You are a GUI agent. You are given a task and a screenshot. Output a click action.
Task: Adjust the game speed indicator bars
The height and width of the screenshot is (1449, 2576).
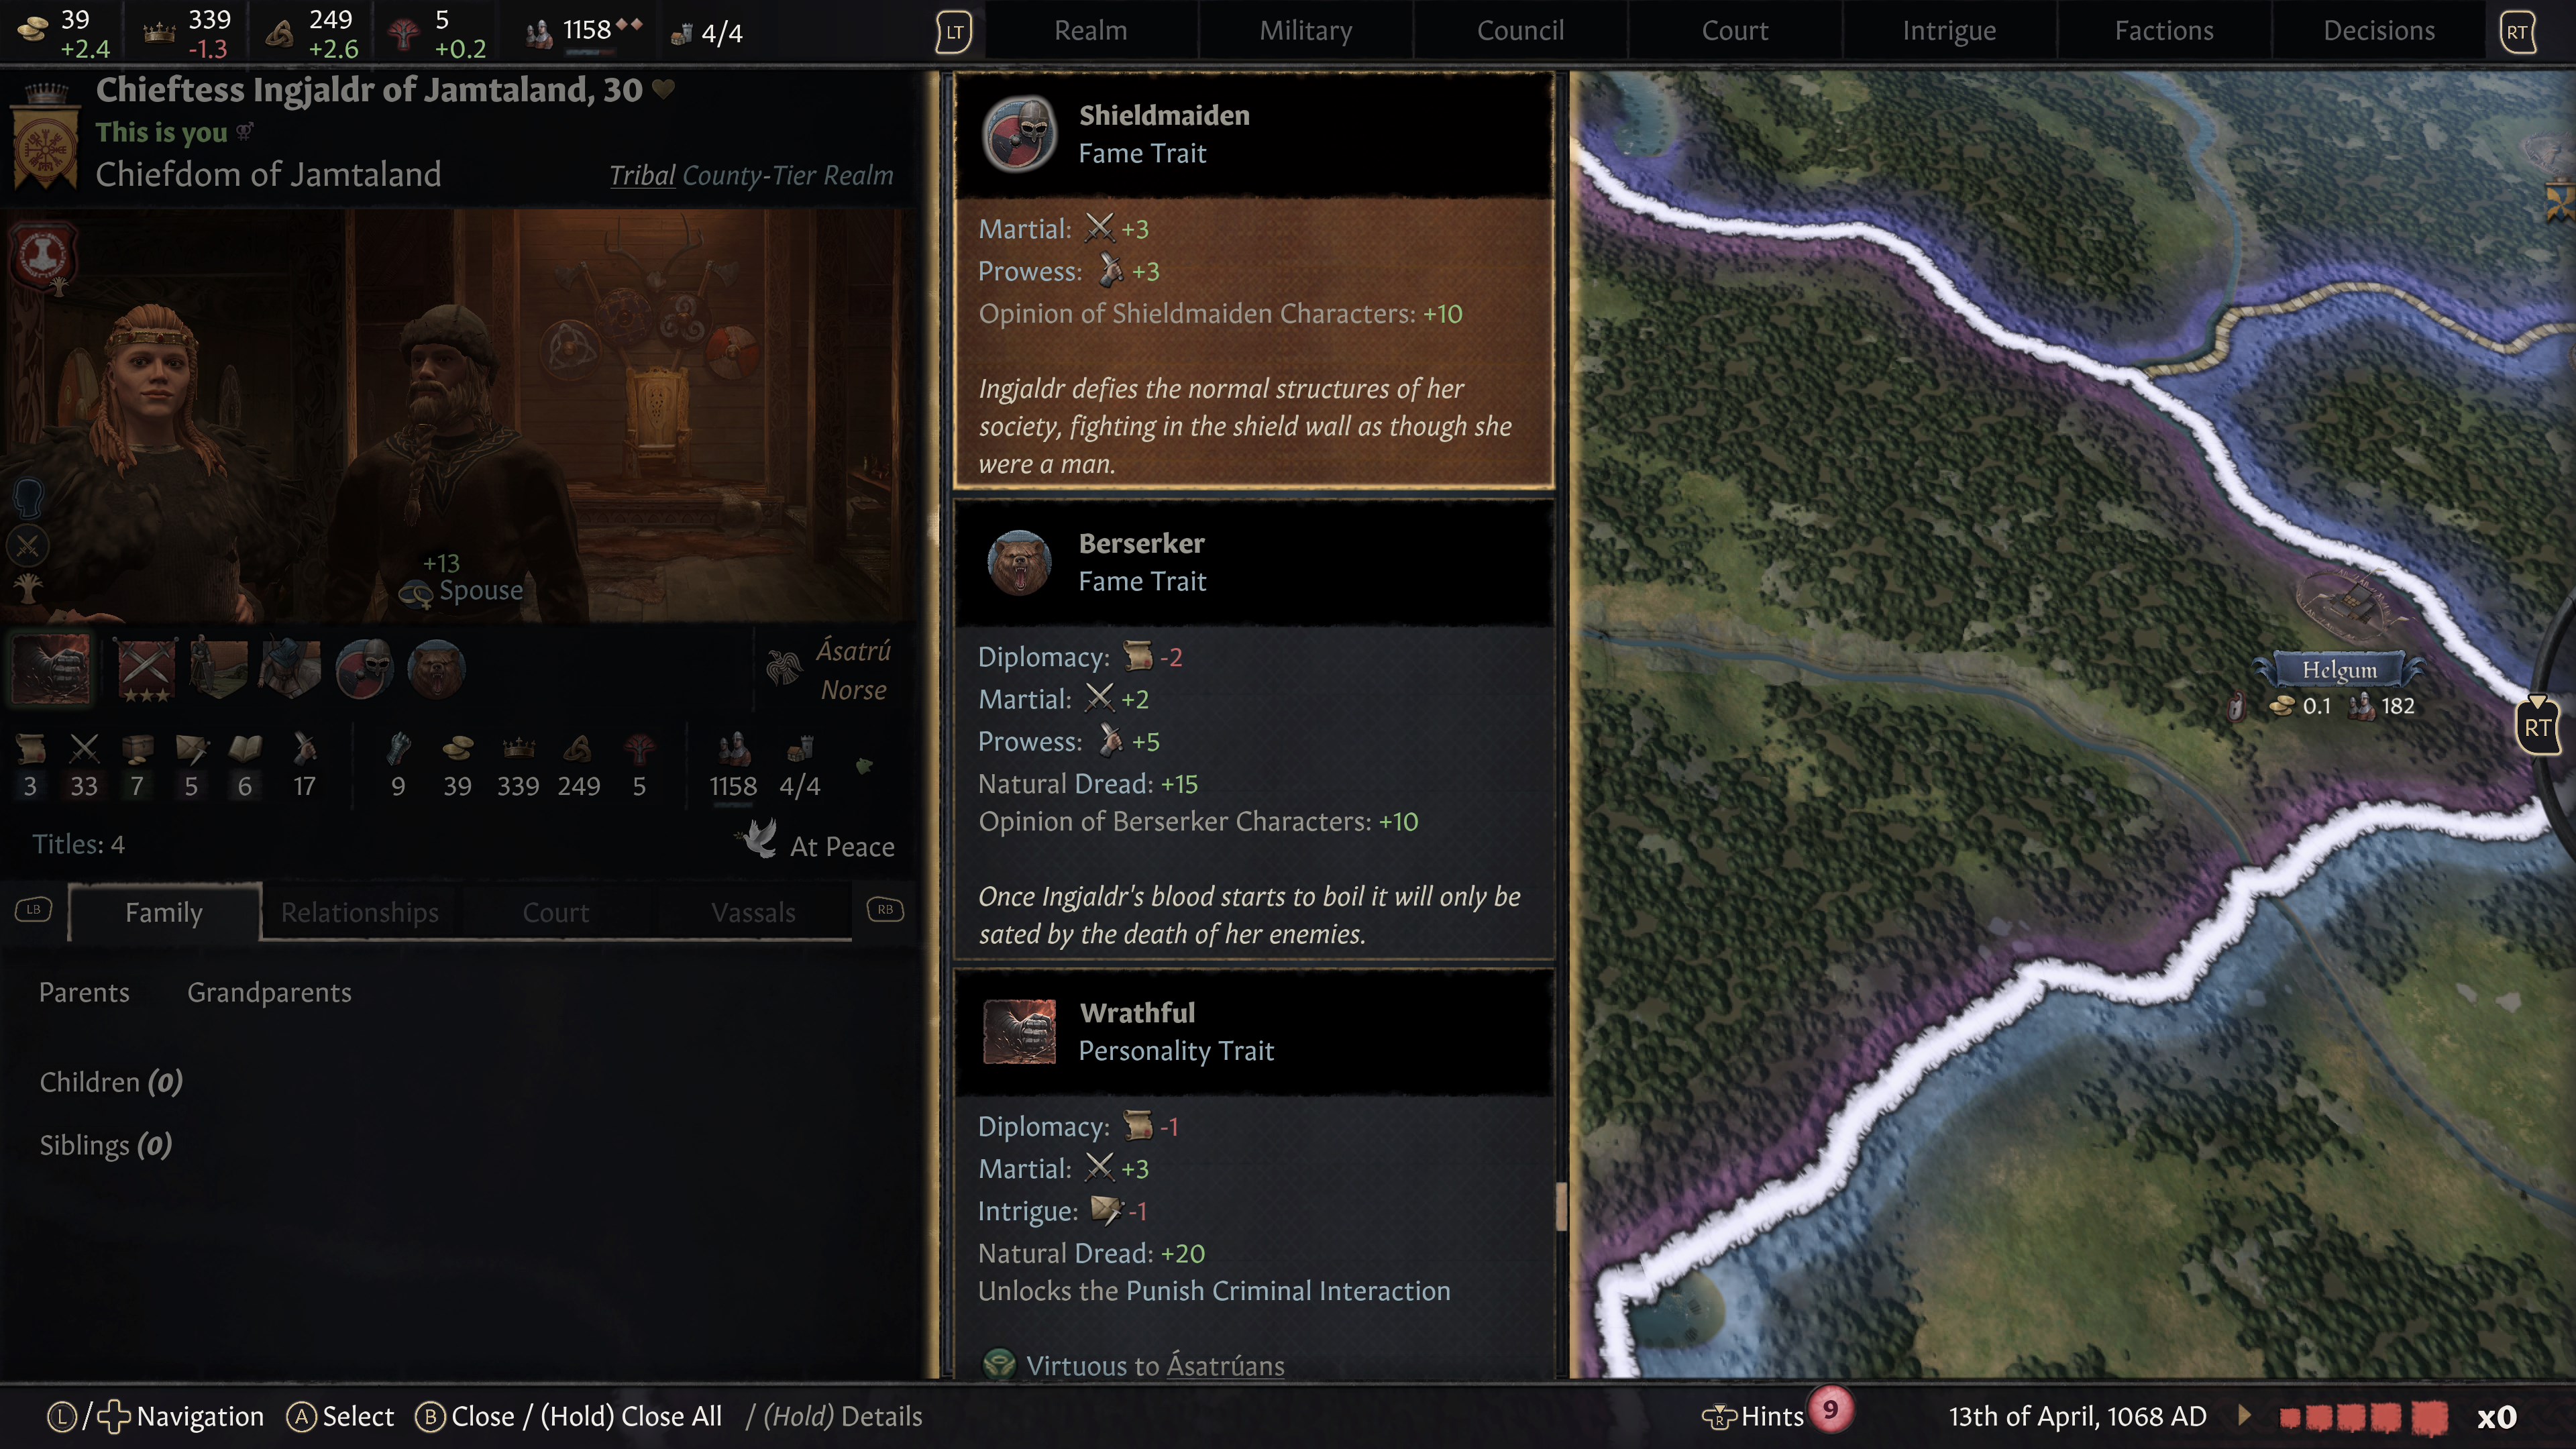[2363, 1416]
